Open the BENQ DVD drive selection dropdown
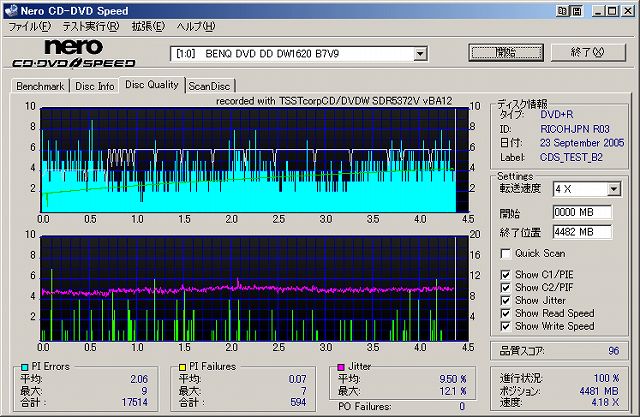The width and height of the screenshot is (640, 417). pos(420,53)
